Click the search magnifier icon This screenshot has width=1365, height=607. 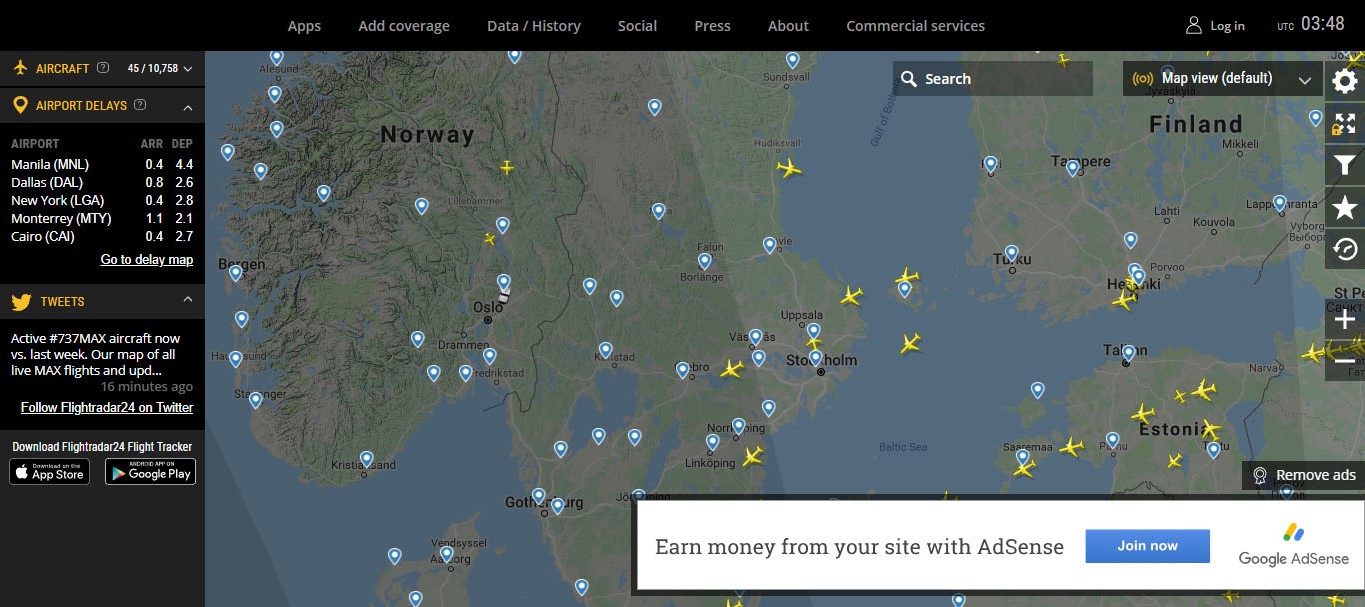[908, 79]
